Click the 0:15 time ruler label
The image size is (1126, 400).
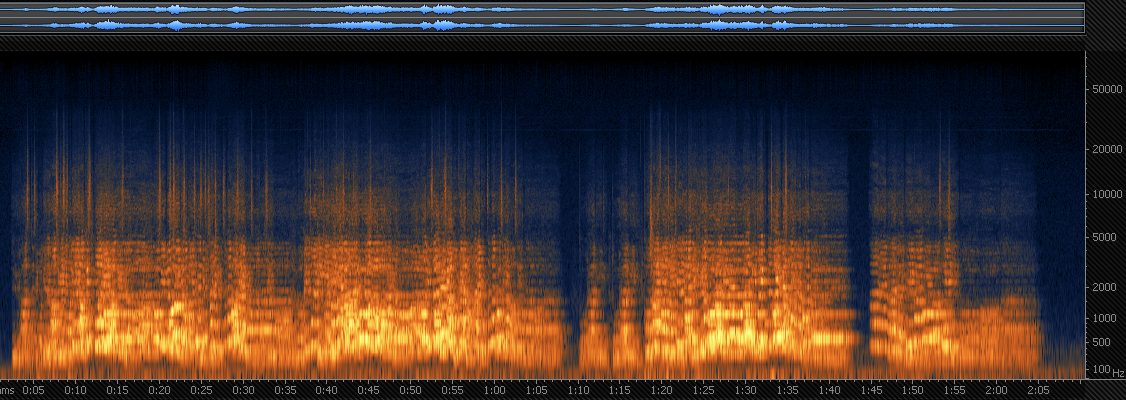[x=117, y=390]
